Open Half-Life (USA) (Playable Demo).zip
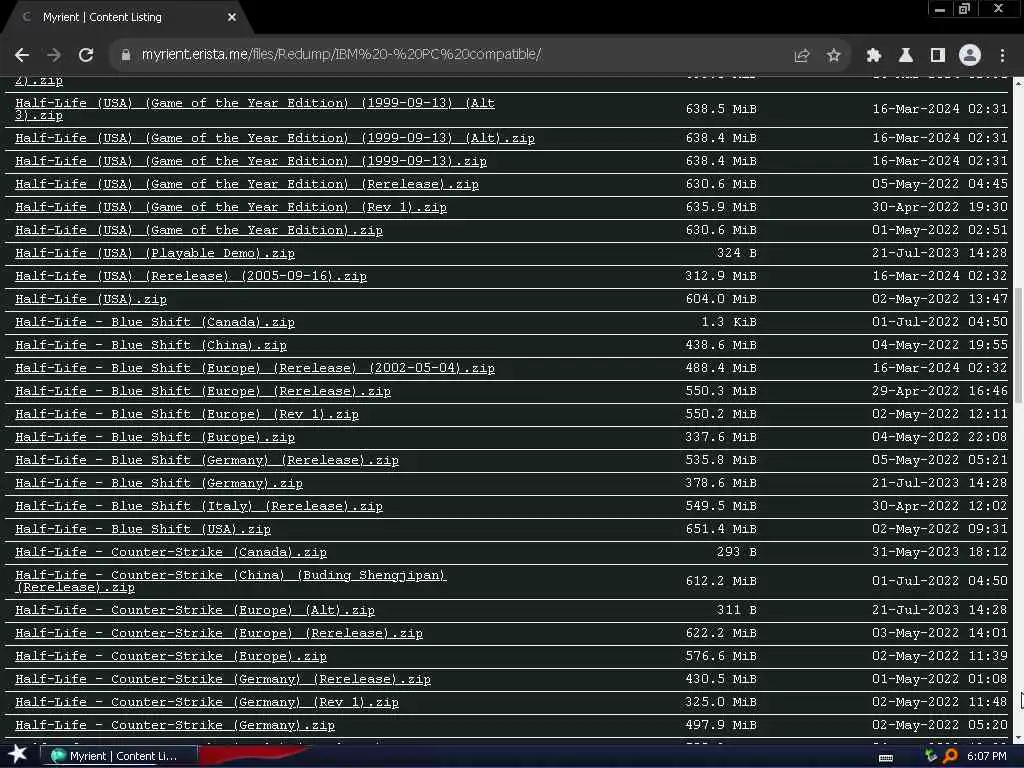The height and width of the screenshot is (768, 1024). point(155,253)
